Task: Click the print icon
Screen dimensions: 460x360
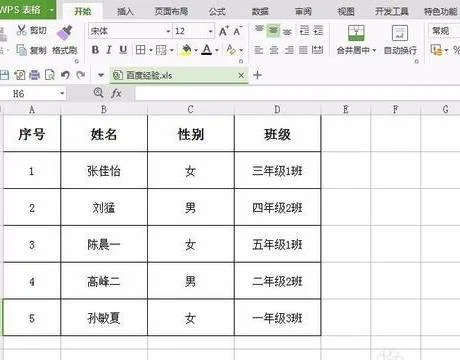Action: pos(35,75)
